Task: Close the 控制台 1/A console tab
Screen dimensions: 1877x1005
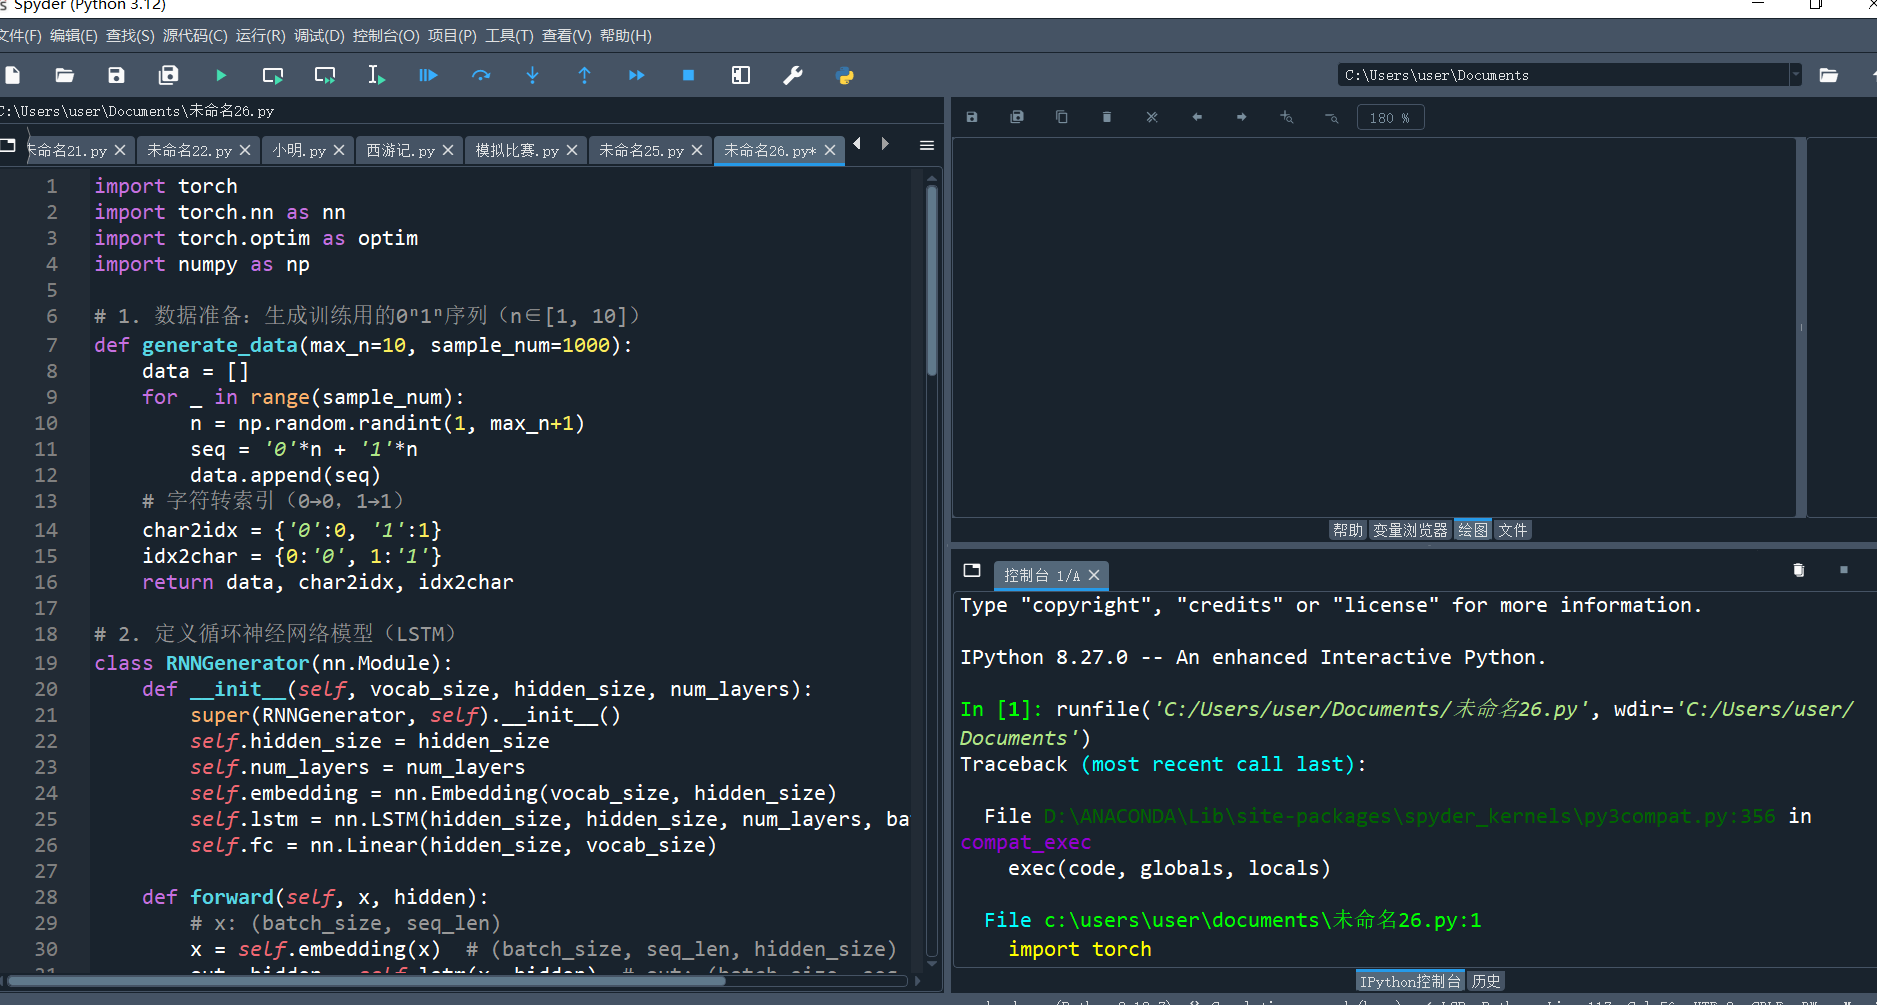Action: click(1094, 575)
